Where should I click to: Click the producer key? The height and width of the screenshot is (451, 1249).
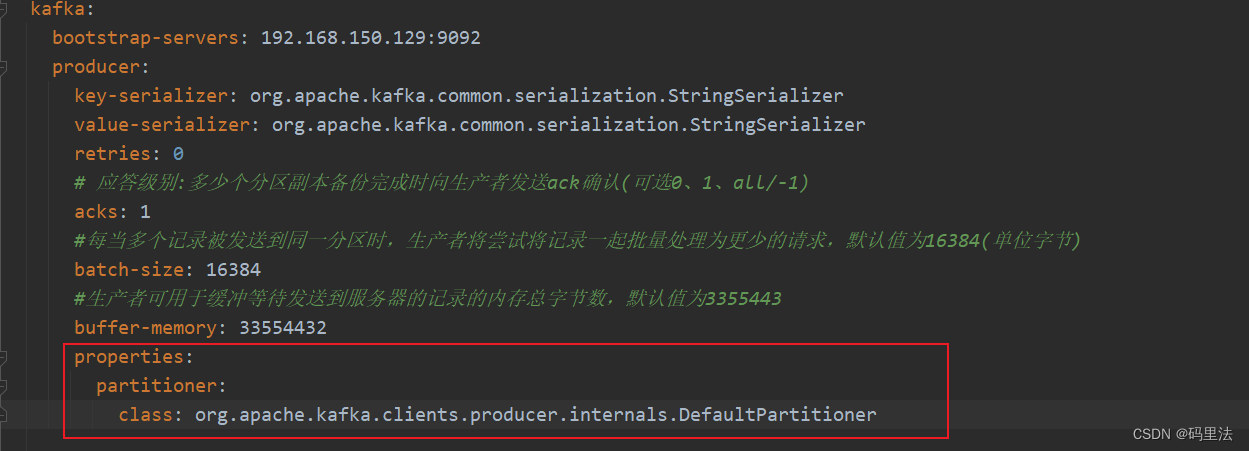point(99,68)
